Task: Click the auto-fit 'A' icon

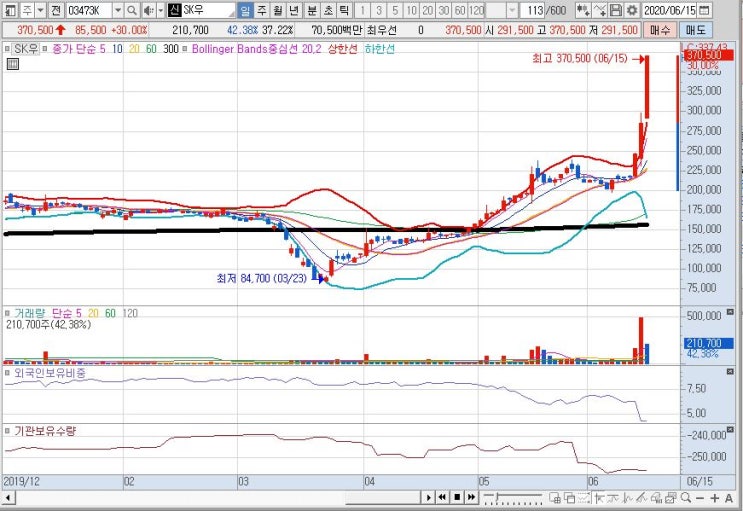Action: [729, 498]
